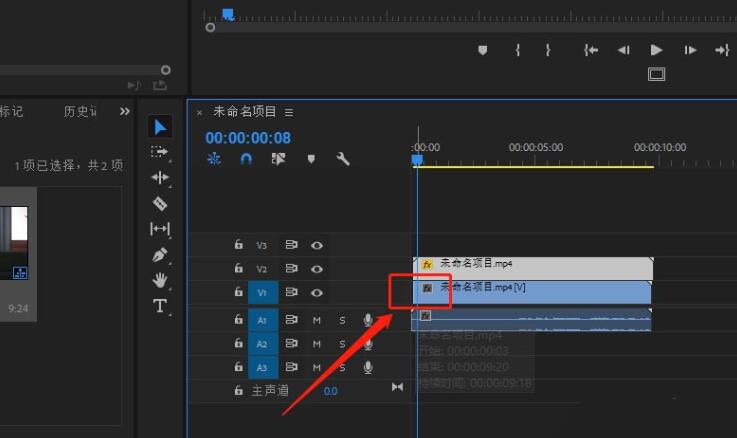
Task: Open timeline wrench display settings
Action: [343, 159]
